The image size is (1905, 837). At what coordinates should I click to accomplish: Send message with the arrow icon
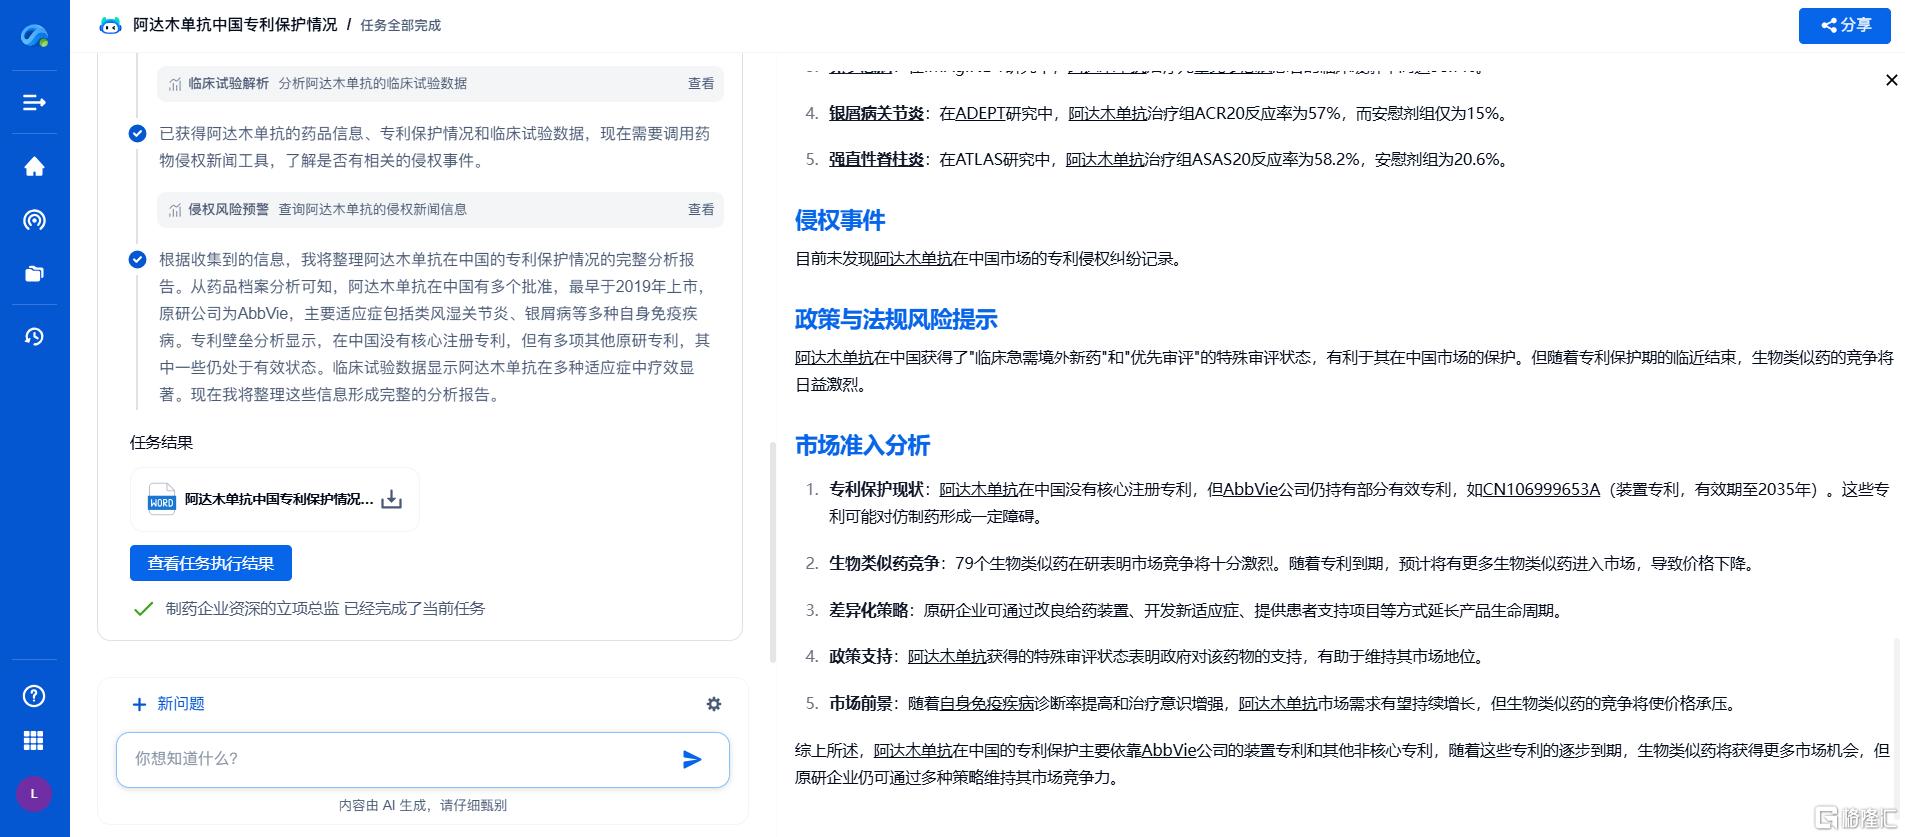pyautogui.click(x=692, y=760)
